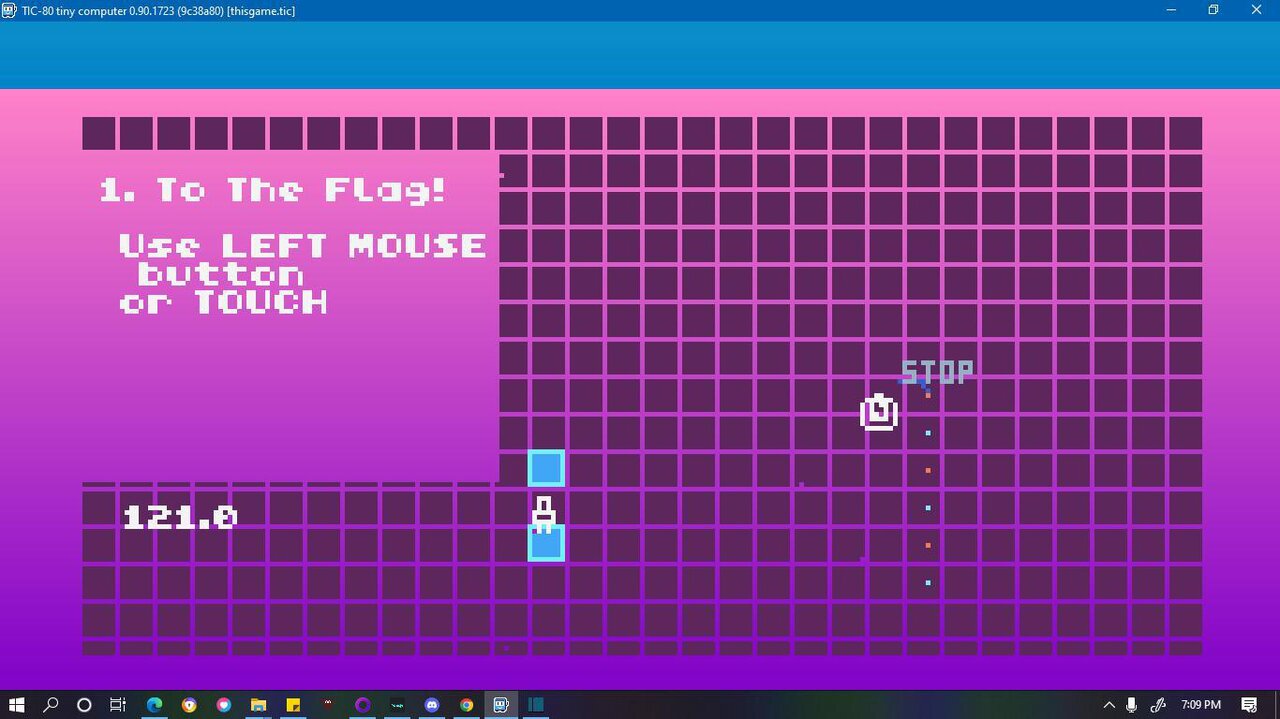Click the lower light blue block under the player
1280x719 pixels.
click(x=546, y=543)
